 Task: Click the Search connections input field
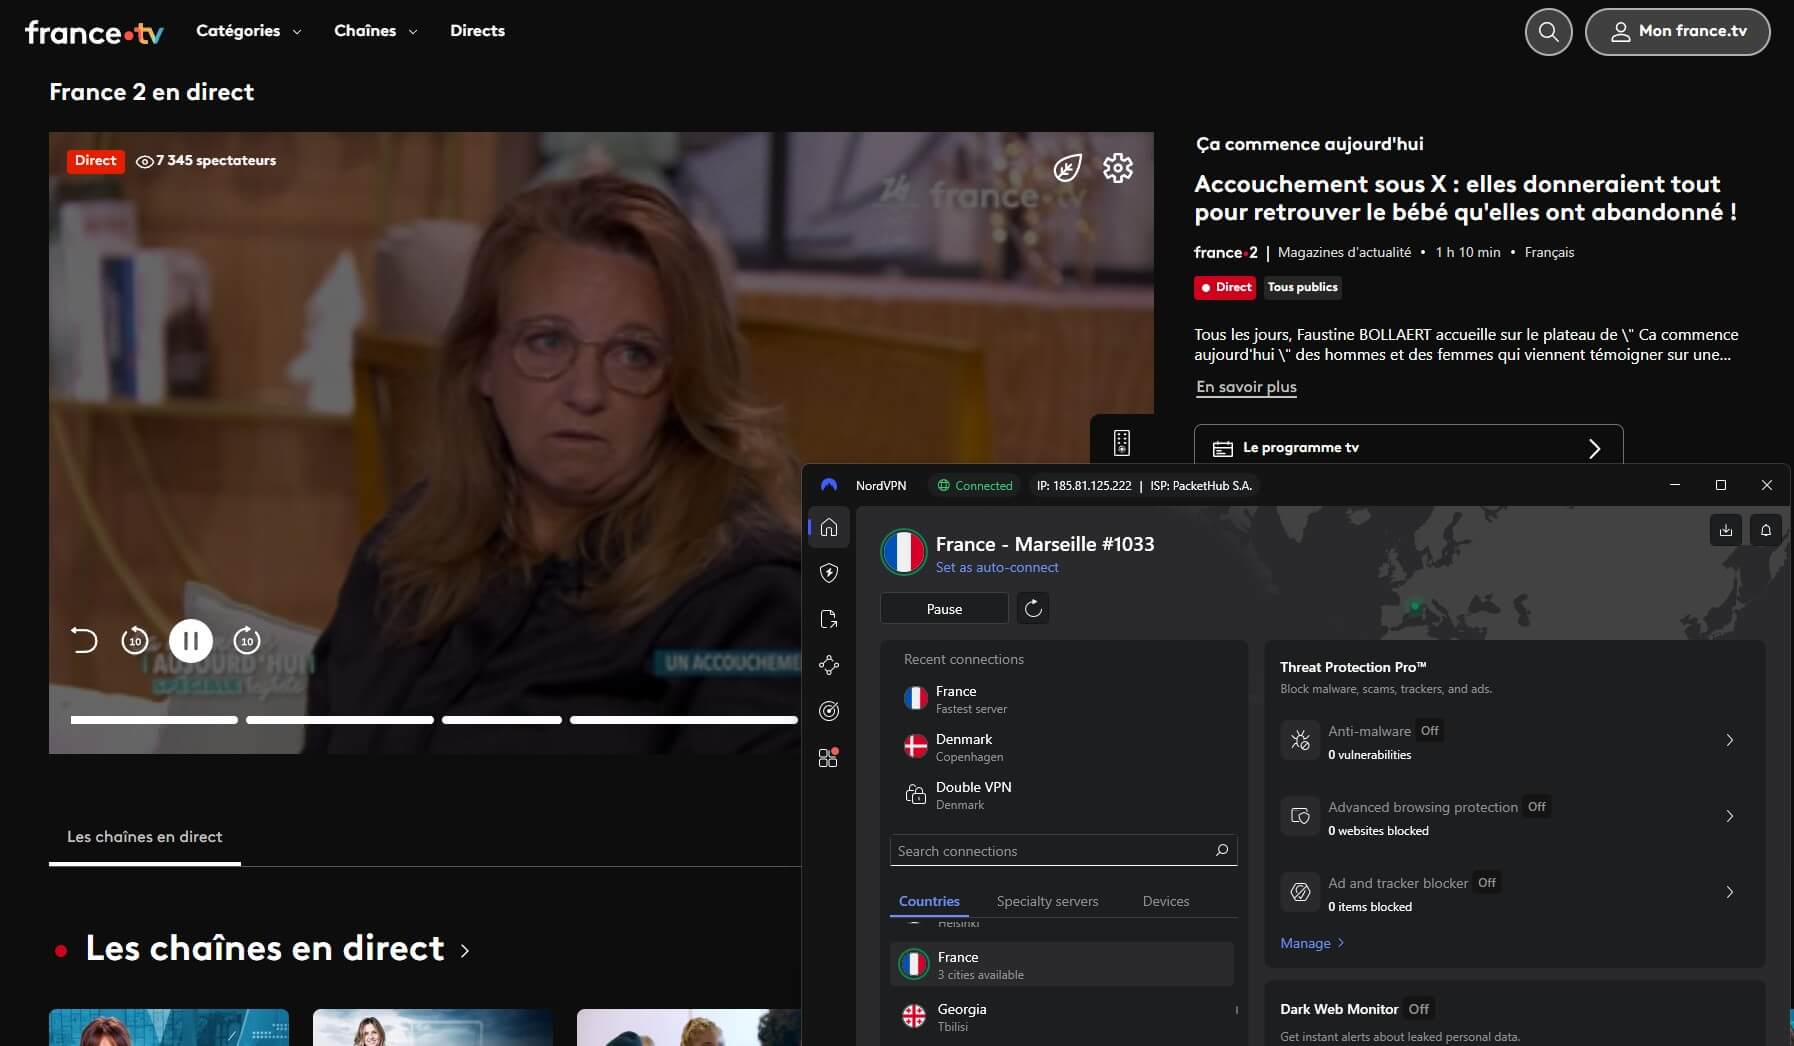tap(1063, 850)
